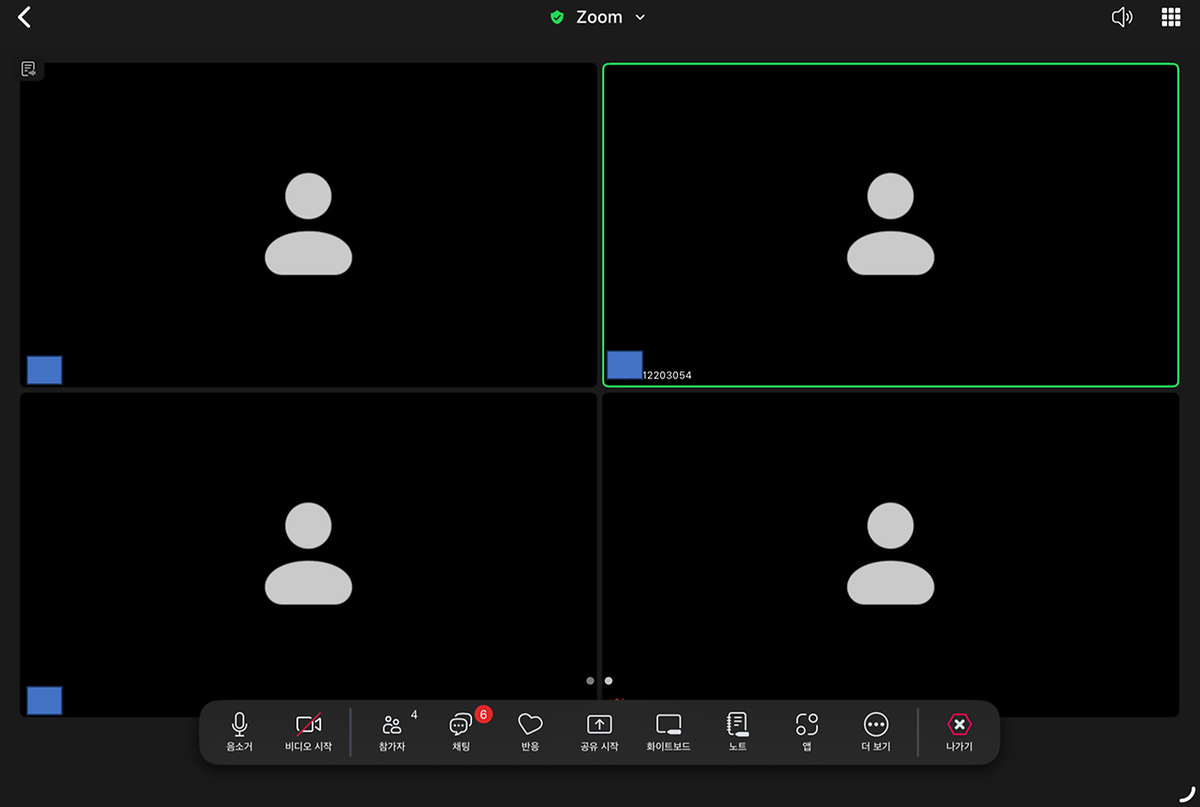Open the 앱 apps panel
This screenshot has width=1200, height=807.
tap(807, 733)
